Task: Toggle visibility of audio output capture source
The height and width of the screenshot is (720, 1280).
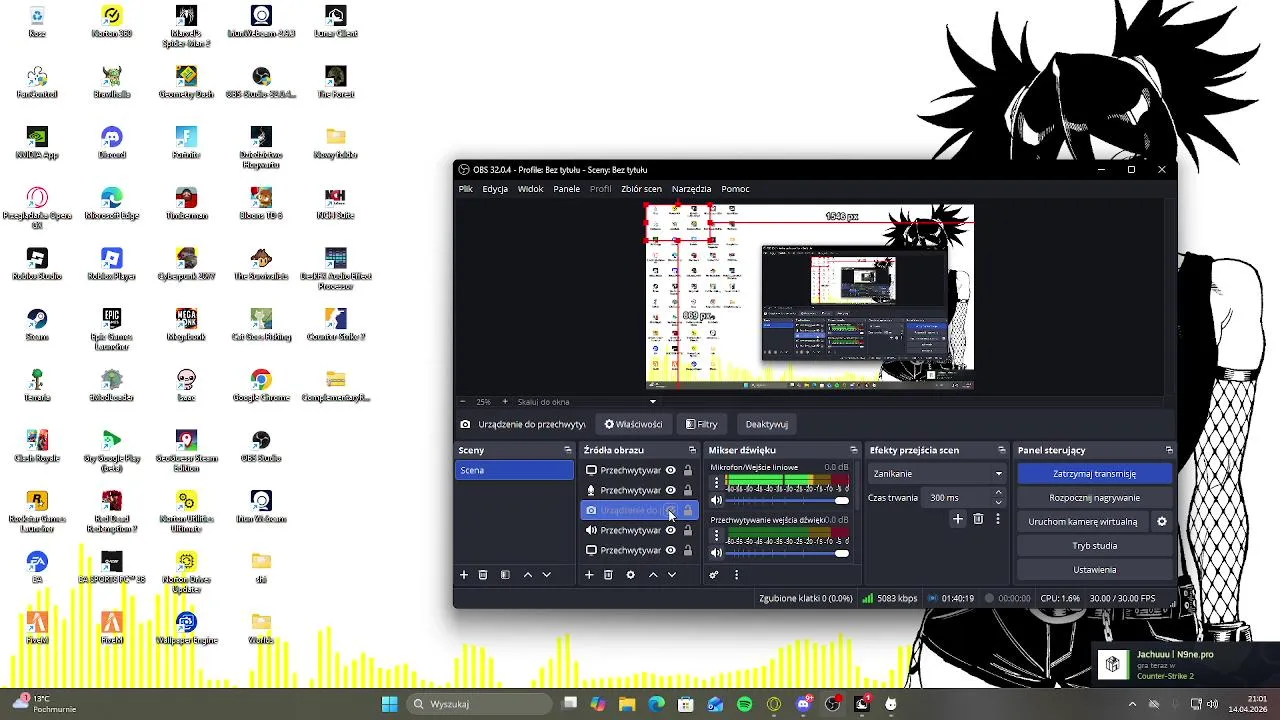Action: [x=671, y=530]
